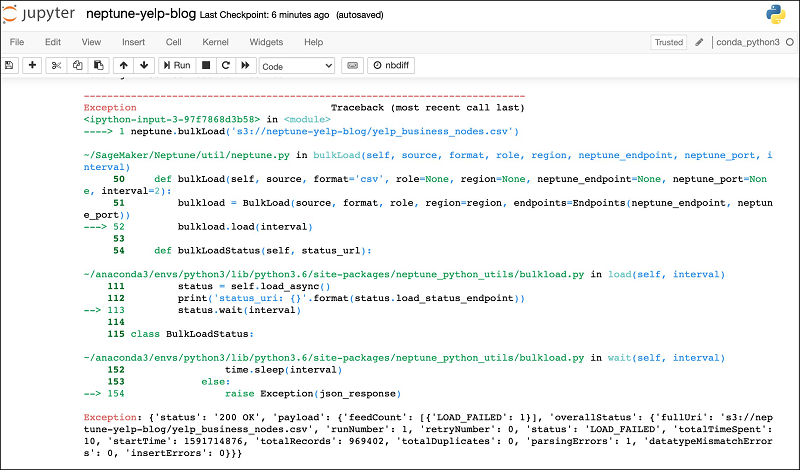Save and checkpoint the notebook
Viewport: 800px width, 470px height.
(9, 65)
